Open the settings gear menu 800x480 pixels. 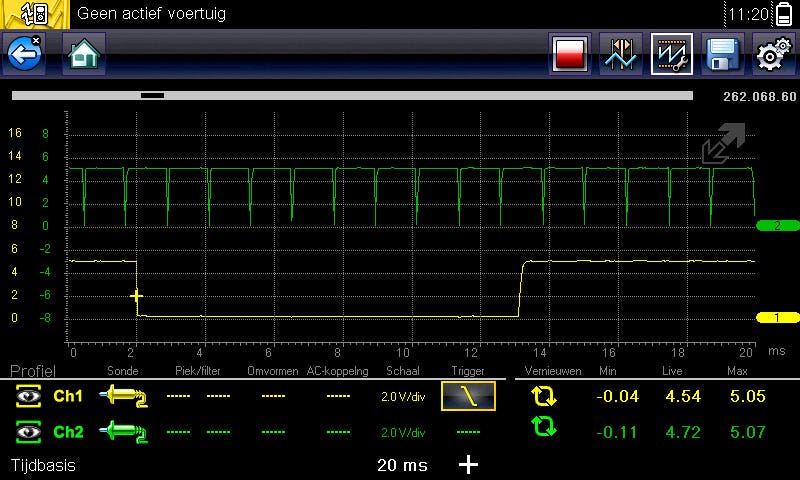tap(773, 54)
